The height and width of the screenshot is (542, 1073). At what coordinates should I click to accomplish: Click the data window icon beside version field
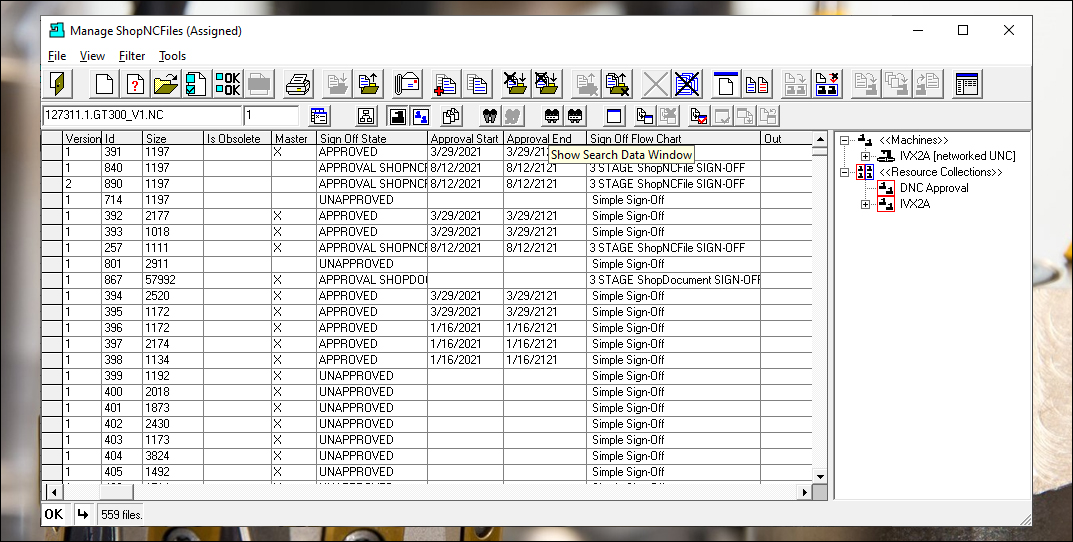pos(319,116)
